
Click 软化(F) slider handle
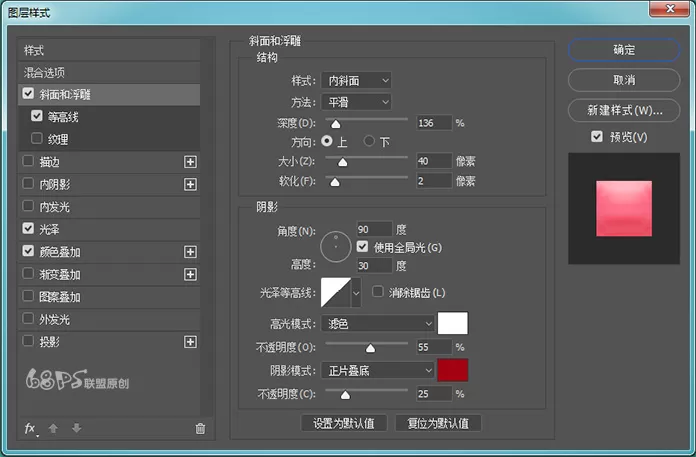[x=335, y=182]
